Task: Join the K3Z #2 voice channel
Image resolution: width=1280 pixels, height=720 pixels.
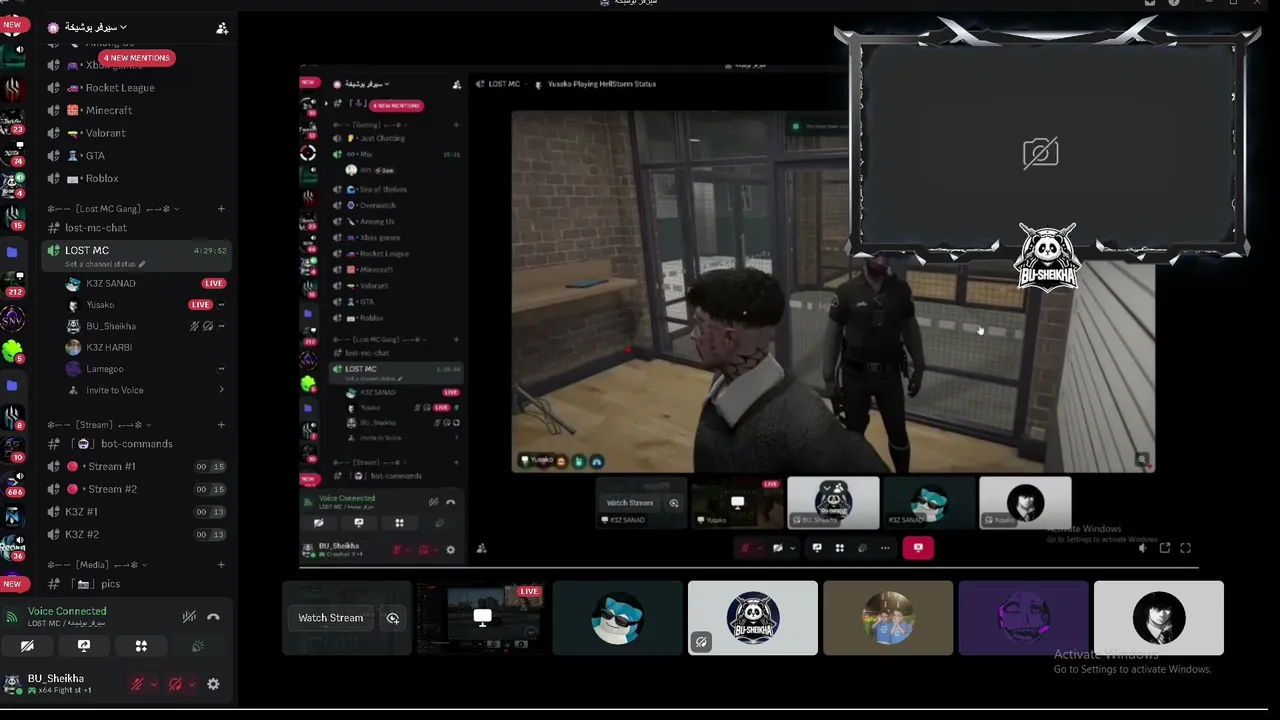Action: [x=136, y=535]
